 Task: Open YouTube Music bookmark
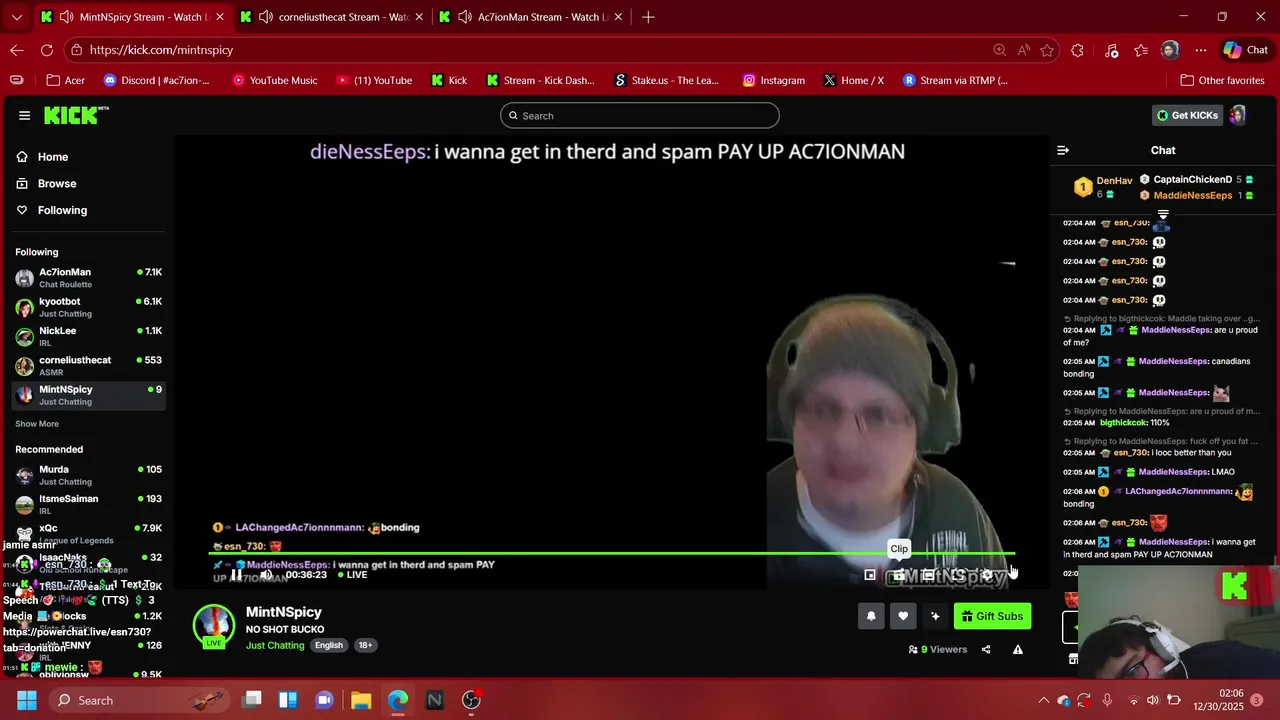(x=275, y=80)
